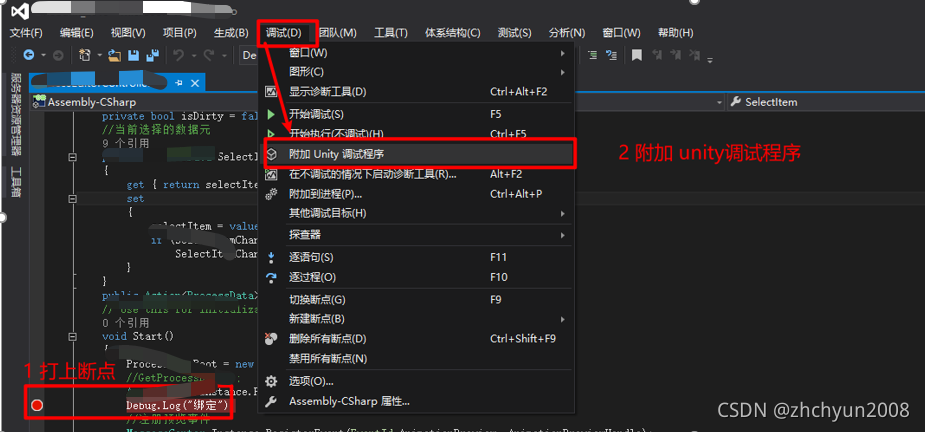Open the 帮助(H) menu
Viewport: 925px width, 432px height.
tap(676, 33)
